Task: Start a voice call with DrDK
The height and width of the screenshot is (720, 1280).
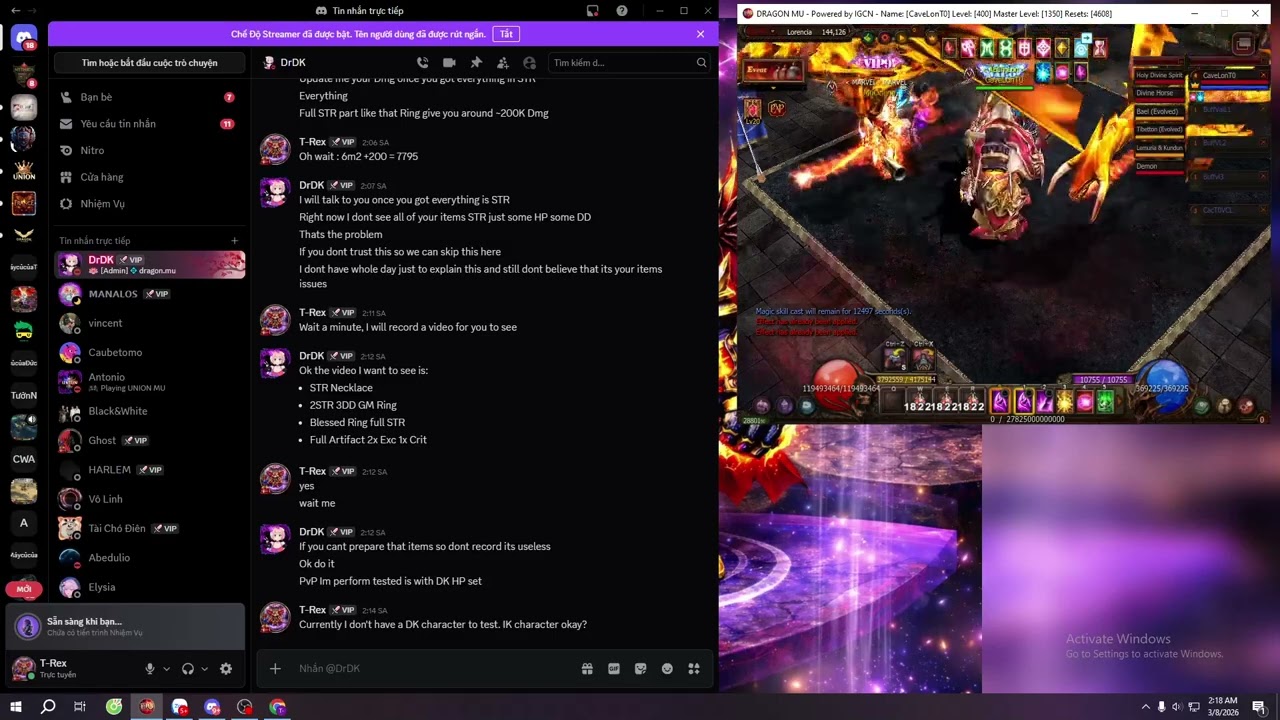Action: click(x=422, y=63)
